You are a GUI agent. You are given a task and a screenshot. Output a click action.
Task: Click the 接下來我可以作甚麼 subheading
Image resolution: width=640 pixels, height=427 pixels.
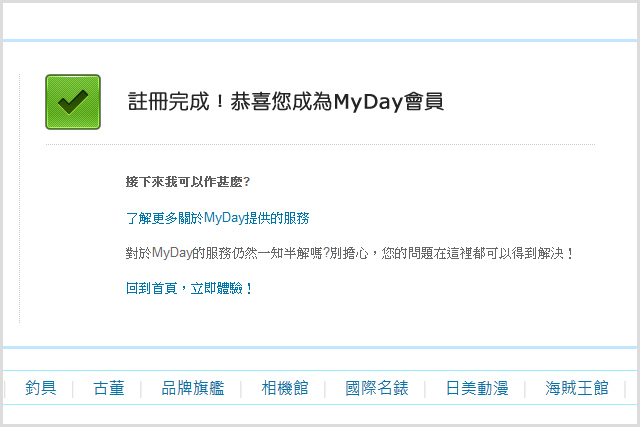coord(187,182)
